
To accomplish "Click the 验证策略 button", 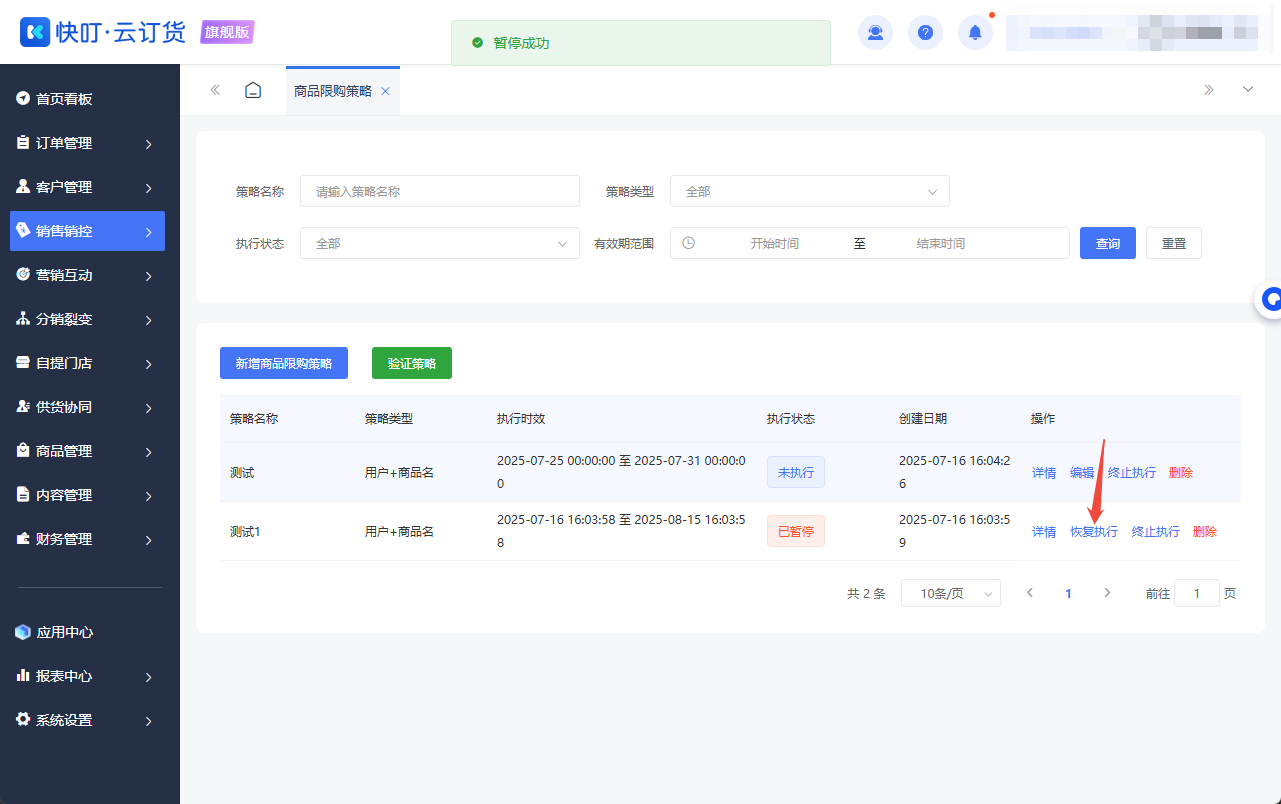I will coord(412,363).
